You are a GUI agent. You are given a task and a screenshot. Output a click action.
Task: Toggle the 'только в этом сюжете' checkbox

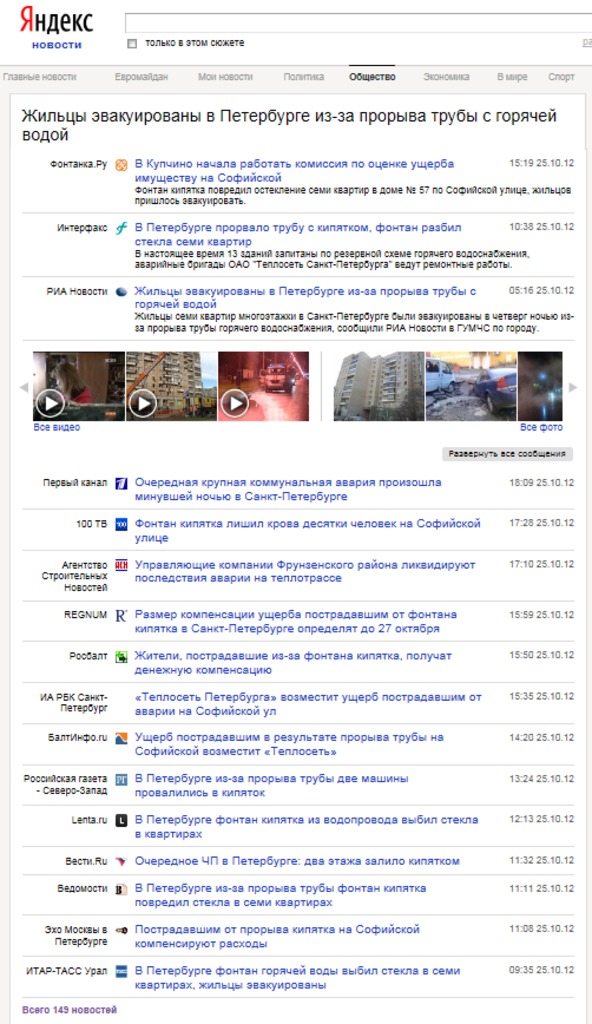(x=132, y=43)
